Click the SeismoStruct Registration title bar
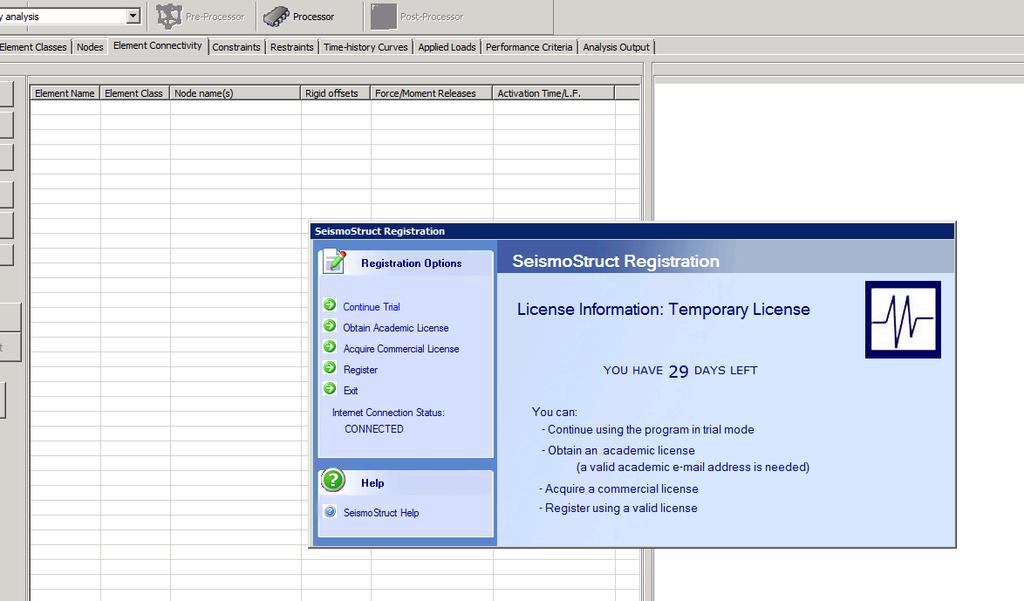Viewport: 1024px width, 601px height. coord(632,231)
